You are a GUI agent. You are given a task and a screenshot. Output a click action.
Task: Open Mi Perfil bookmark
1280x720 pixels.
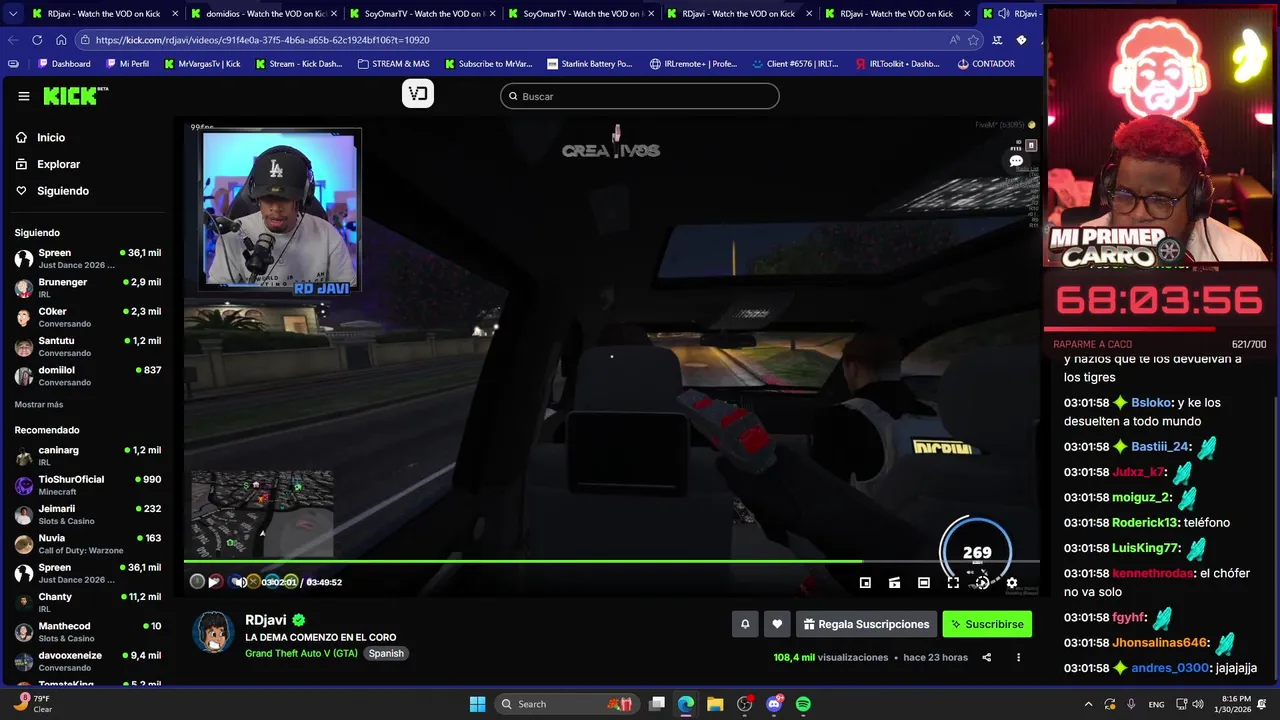pos(126,64)
